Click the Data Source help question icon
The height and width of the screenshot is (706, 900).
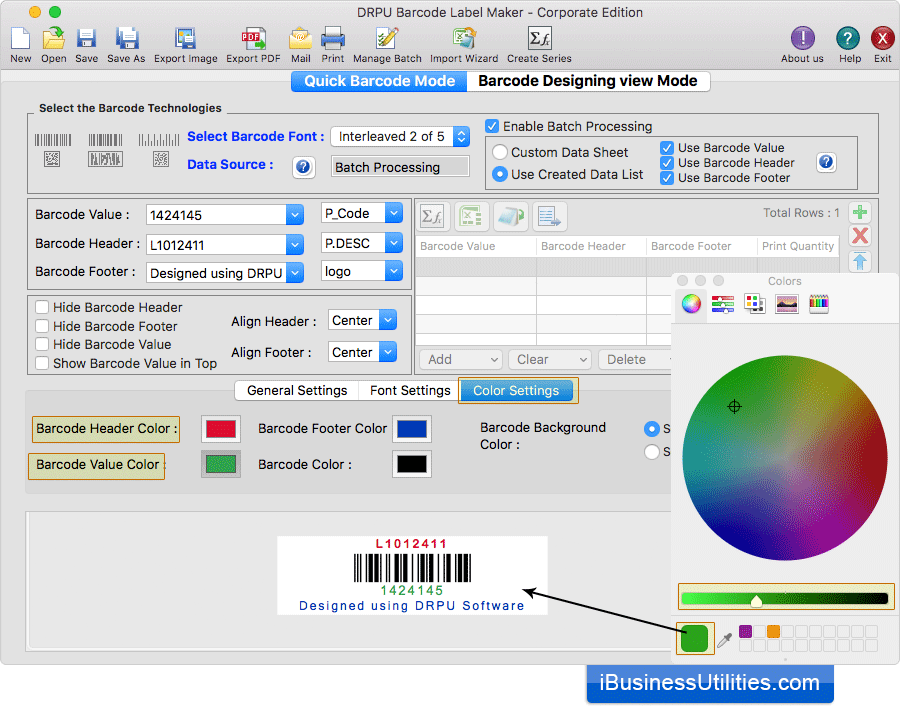coord(303,167)
